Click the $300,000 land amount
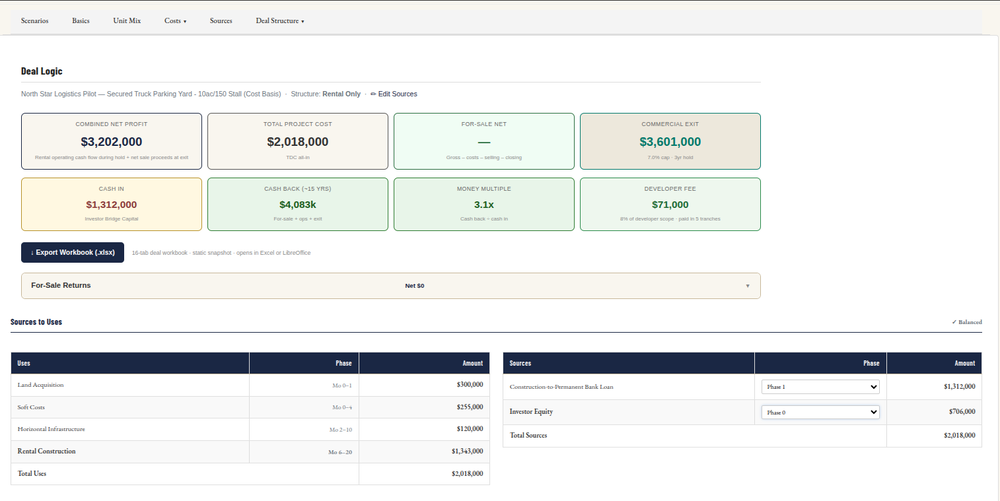 (470, 385)
